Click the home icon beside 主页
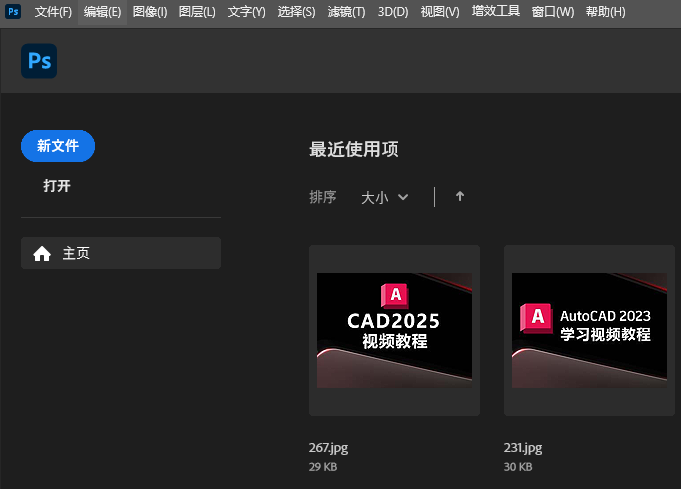The height and width of the screenshot is (489, 681). pyautogui.click(x=42, y=254)
